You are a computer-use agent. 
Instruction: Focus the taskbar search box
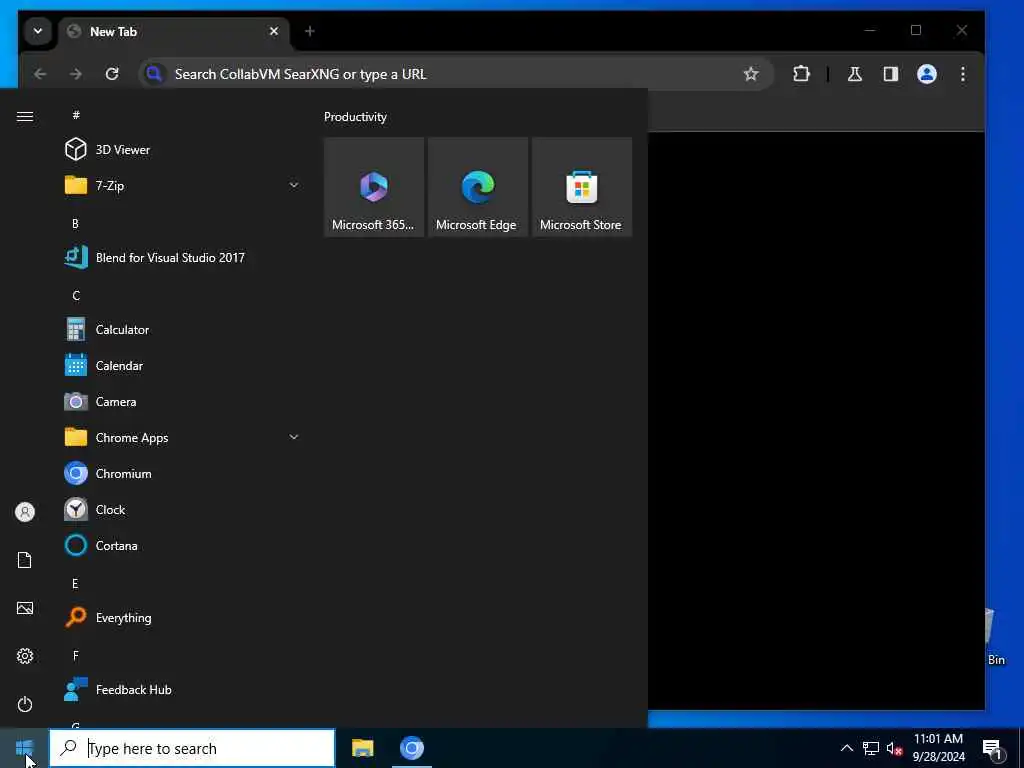[192, 748]
